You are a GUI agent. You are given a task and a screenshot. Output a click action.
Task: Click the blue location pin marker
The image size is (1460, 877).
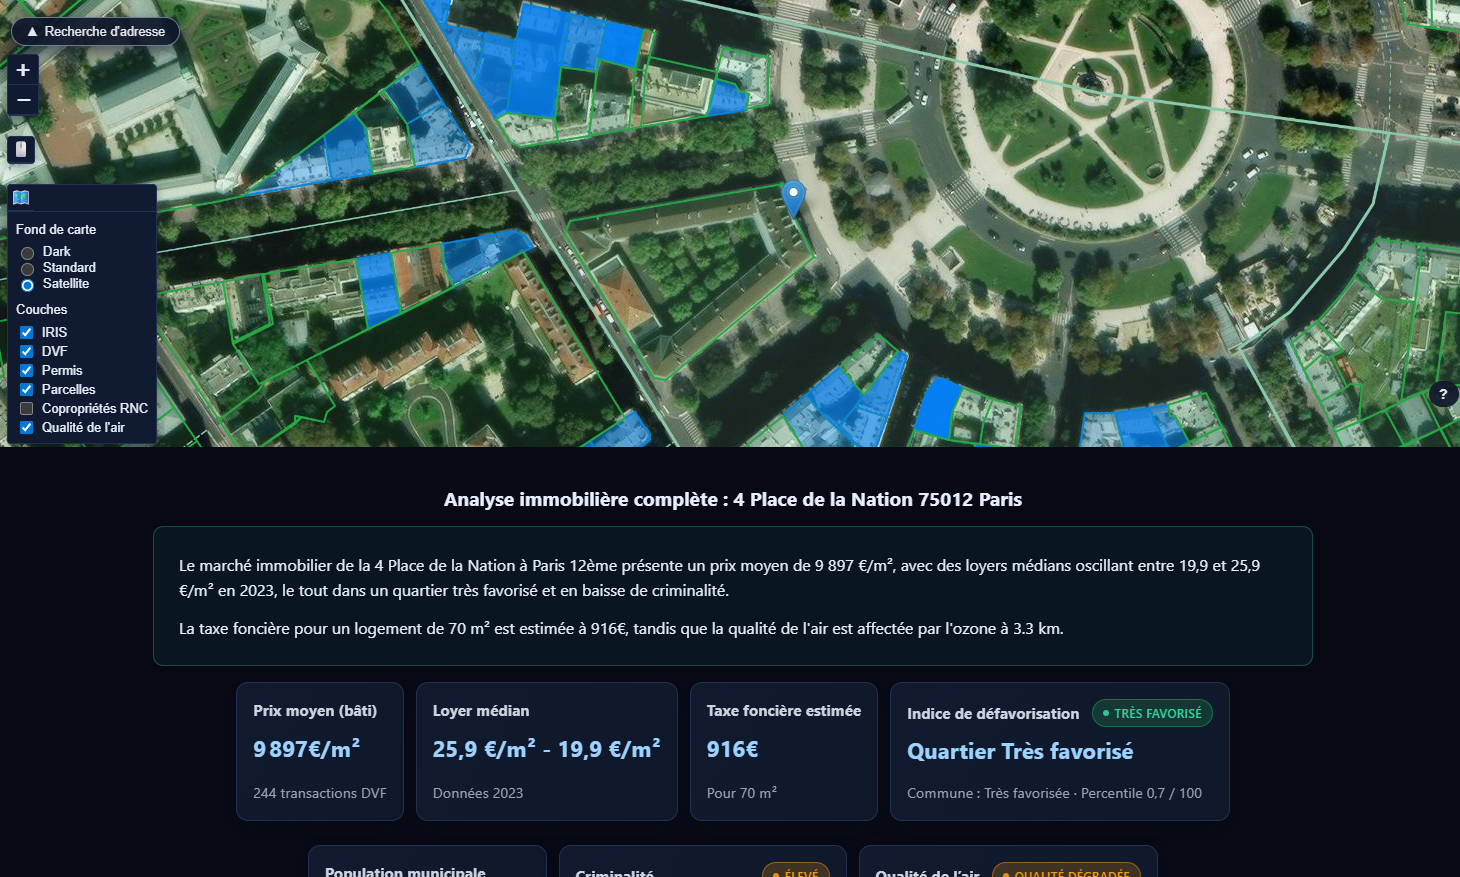(793, 198)
